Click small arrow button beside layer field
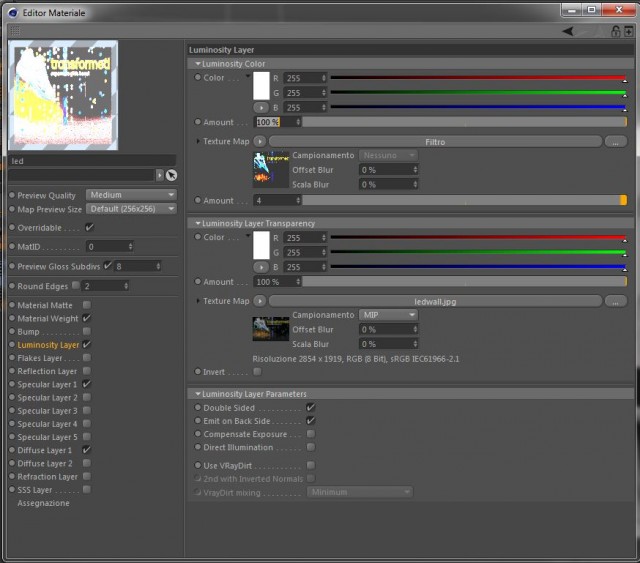The width and height of the screenshot is (640, 563). tap(160, 175)
